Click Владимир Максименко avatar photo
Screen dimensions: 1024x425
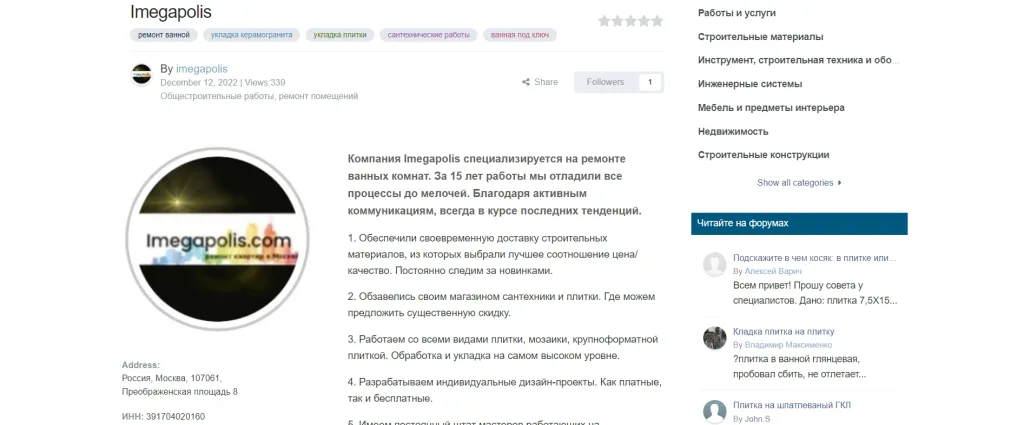point(714,338)
